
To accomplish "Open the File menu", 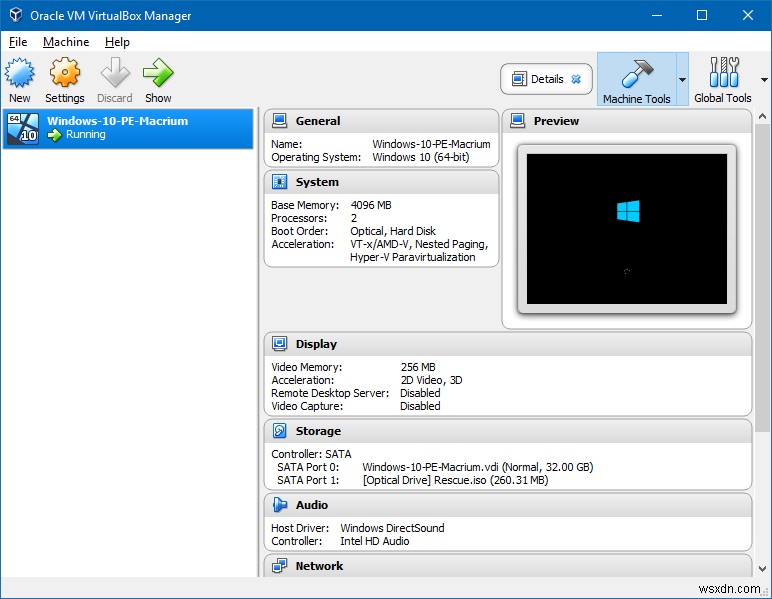I will pos(18,42).
